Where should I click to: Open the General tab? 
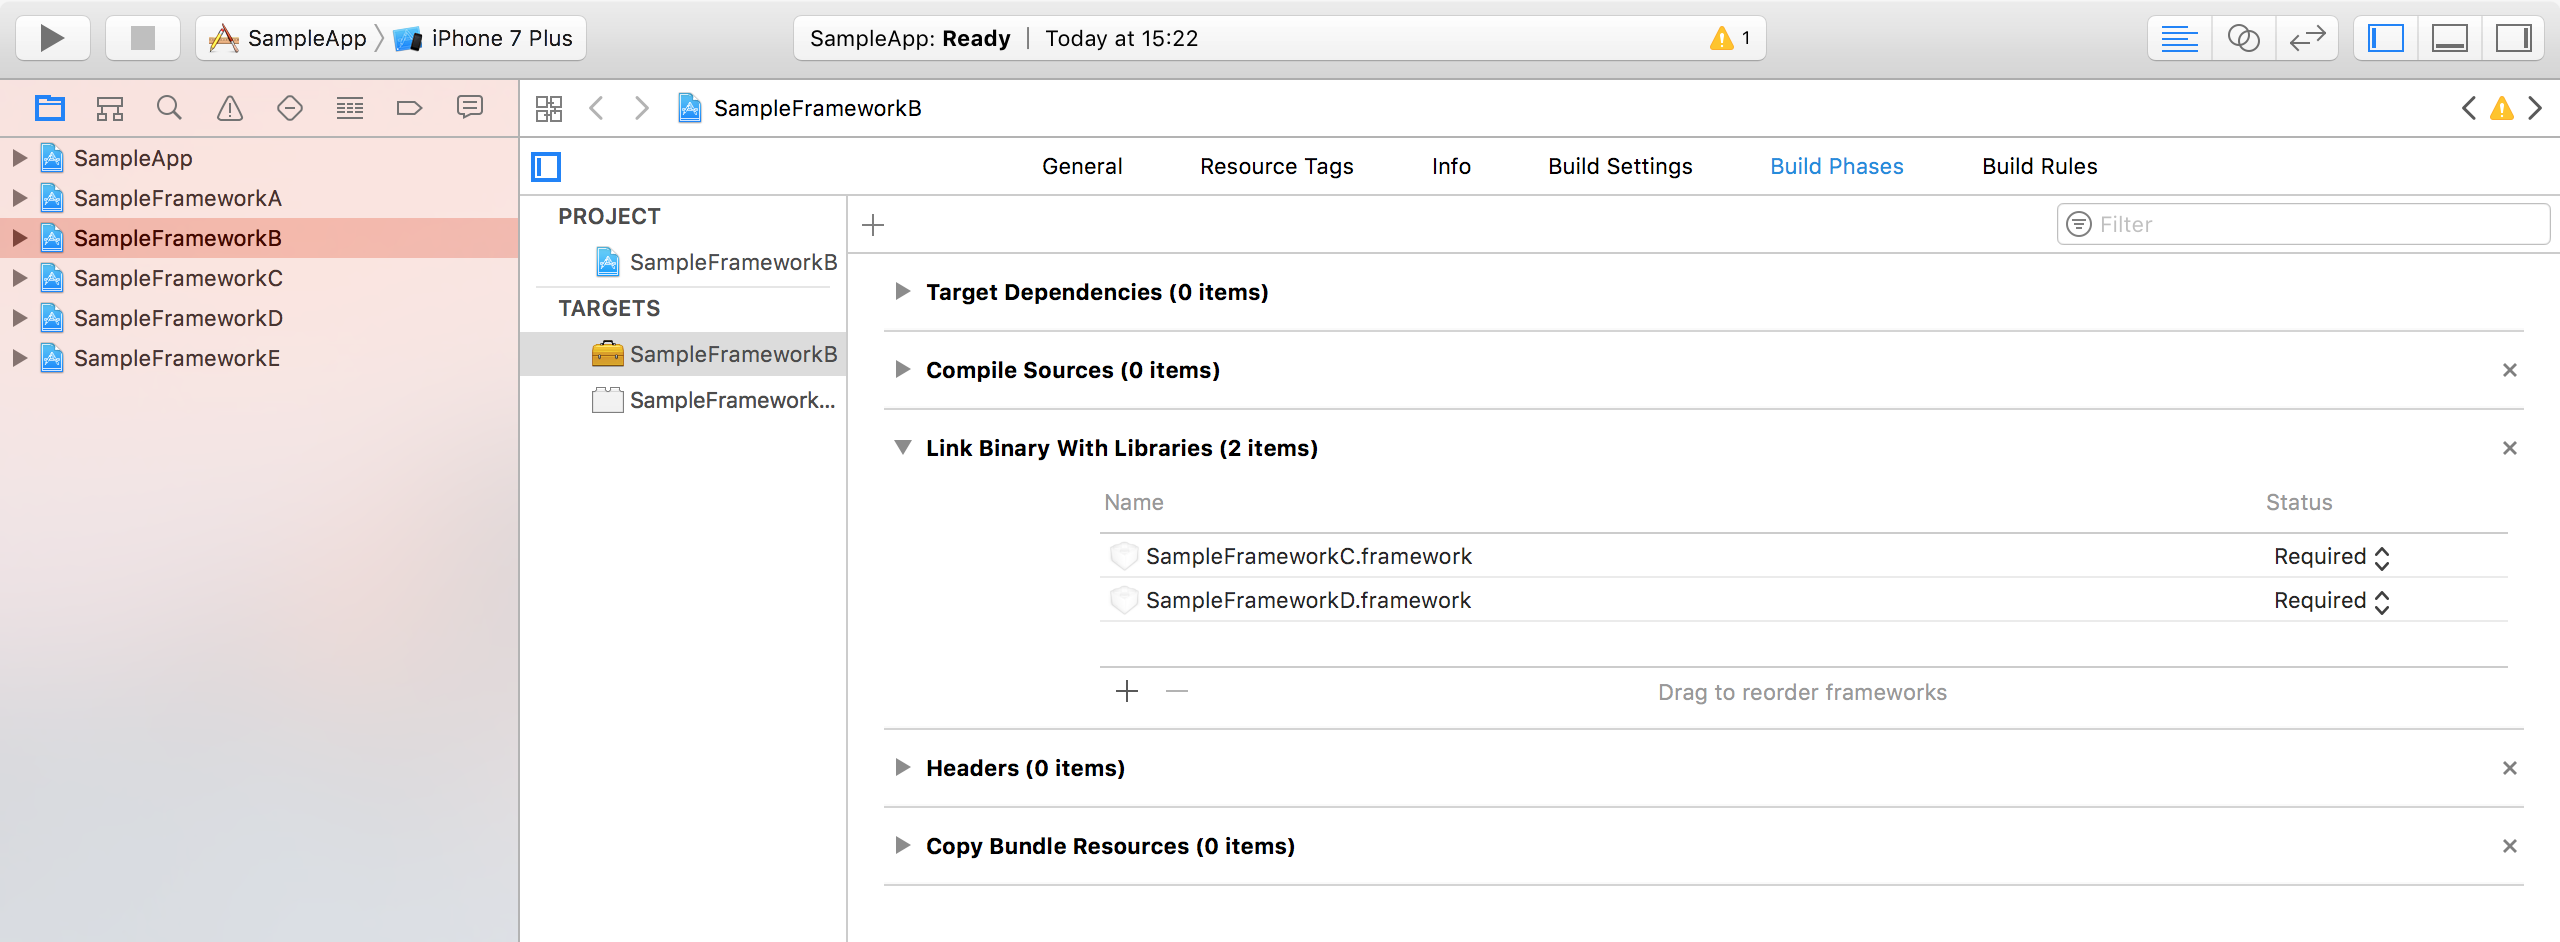pos(1082,166)
